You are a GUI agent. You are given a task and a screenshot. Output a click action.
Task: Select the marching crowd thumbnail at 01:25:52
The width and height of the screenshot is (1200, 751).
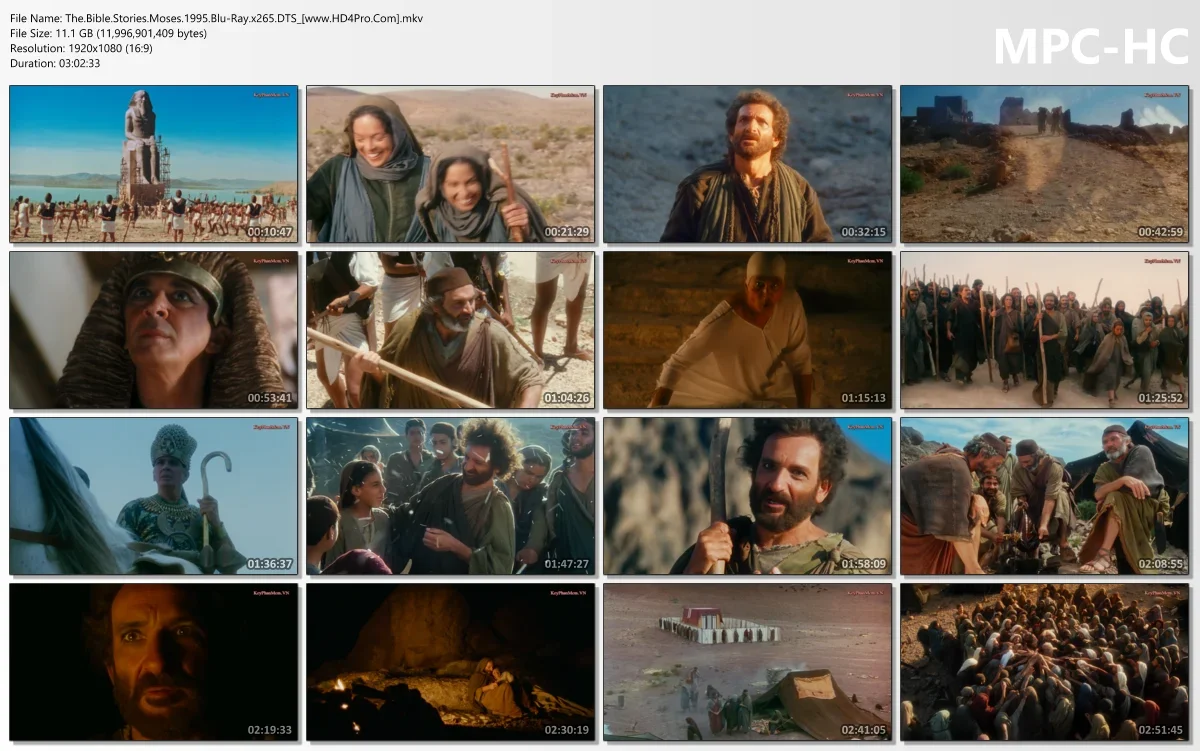click(x=1043, y=330)
